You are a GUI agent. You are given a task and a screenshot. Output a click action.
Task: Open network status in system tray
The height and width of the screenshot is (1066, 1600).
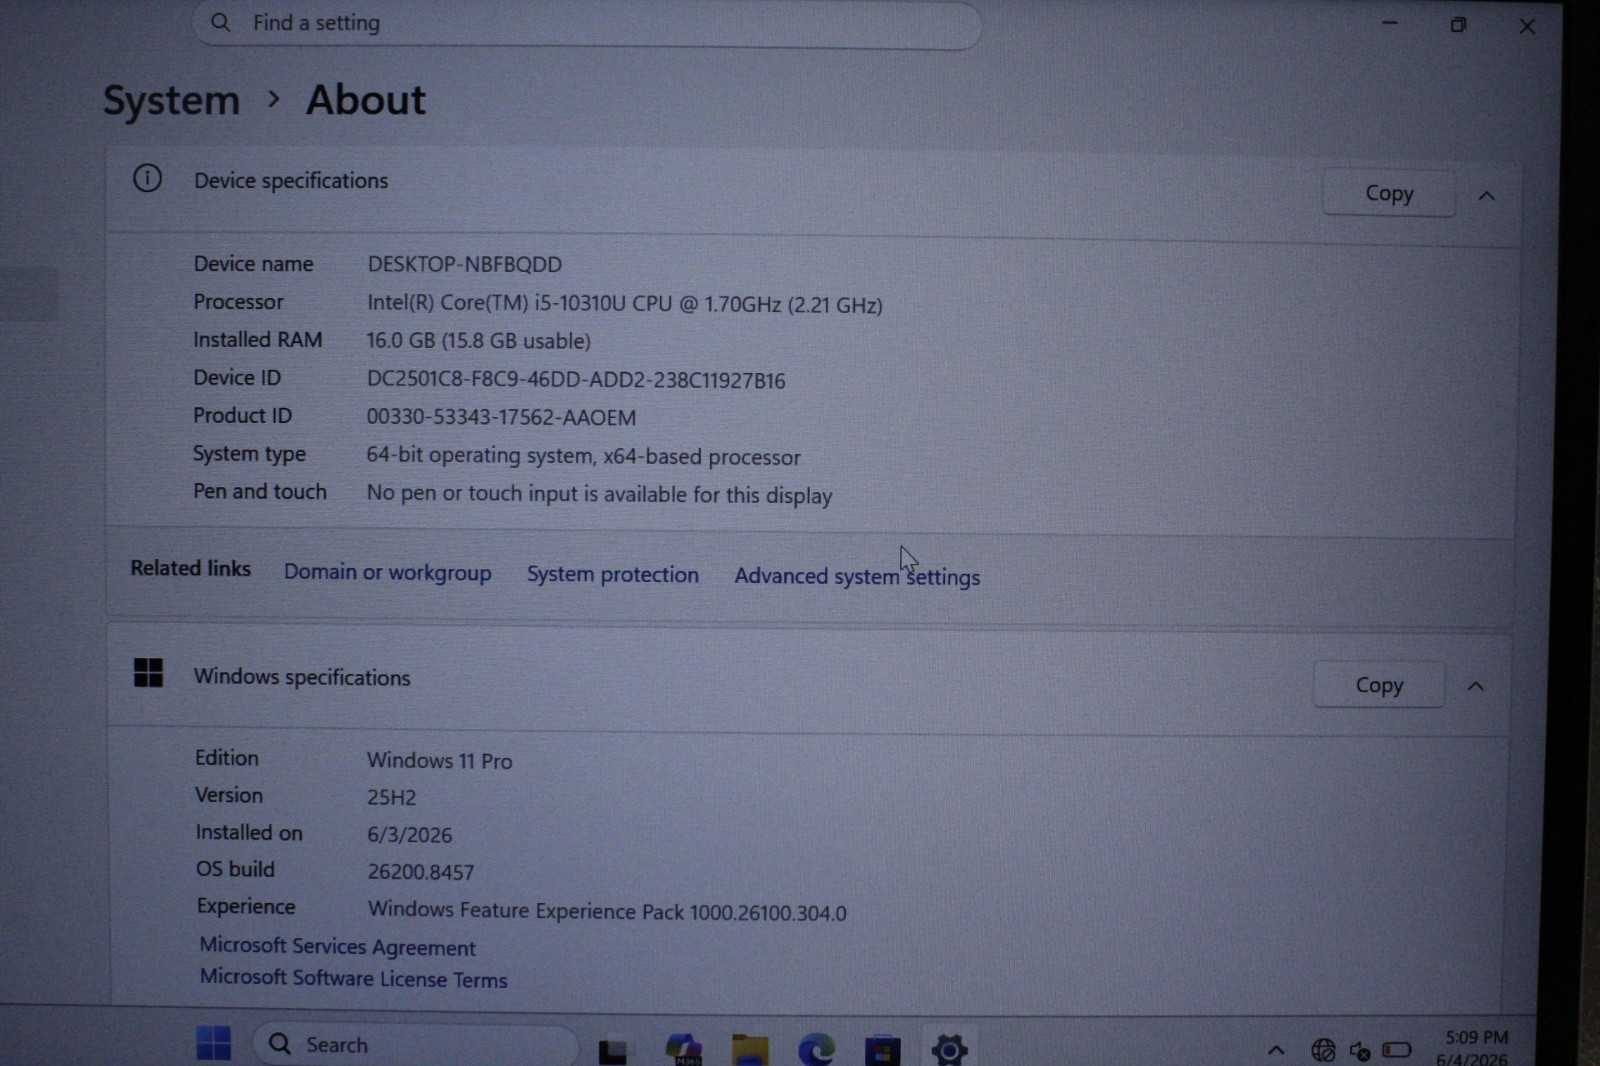pyautogui.click(x=1323, y=1050)
